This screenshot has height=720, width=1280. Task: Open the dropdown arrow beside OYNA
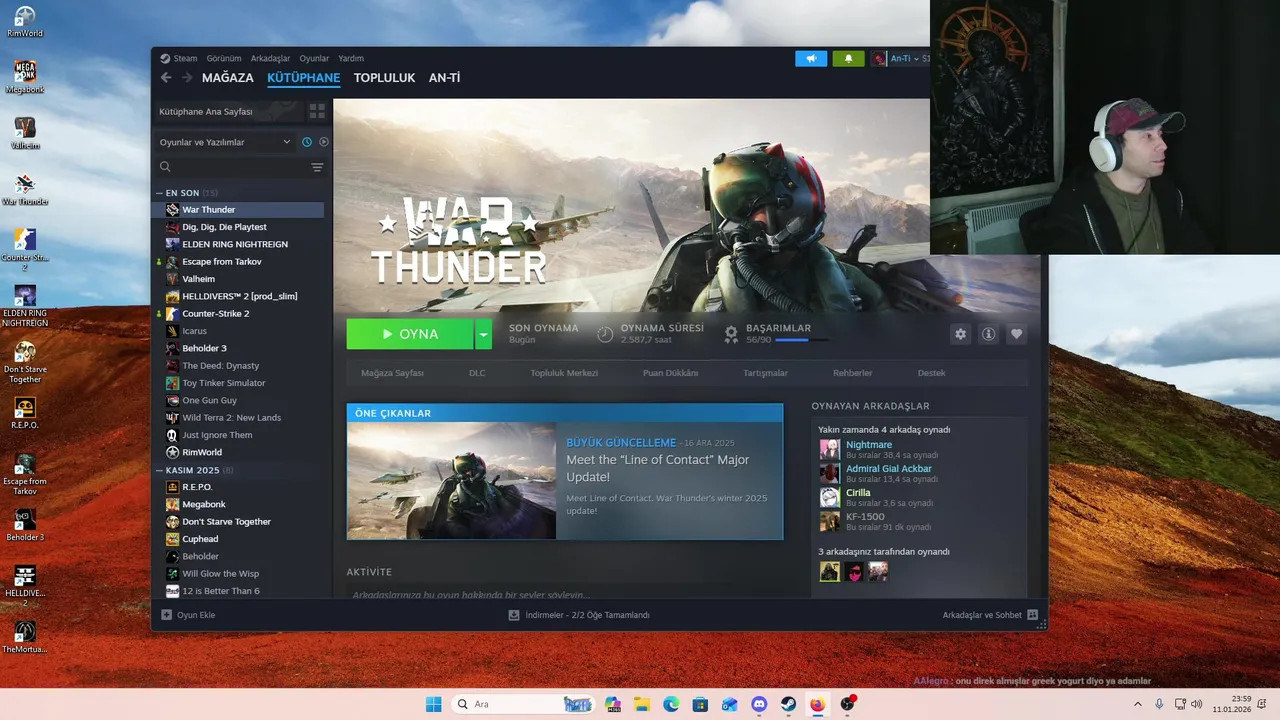coord(484,334)
